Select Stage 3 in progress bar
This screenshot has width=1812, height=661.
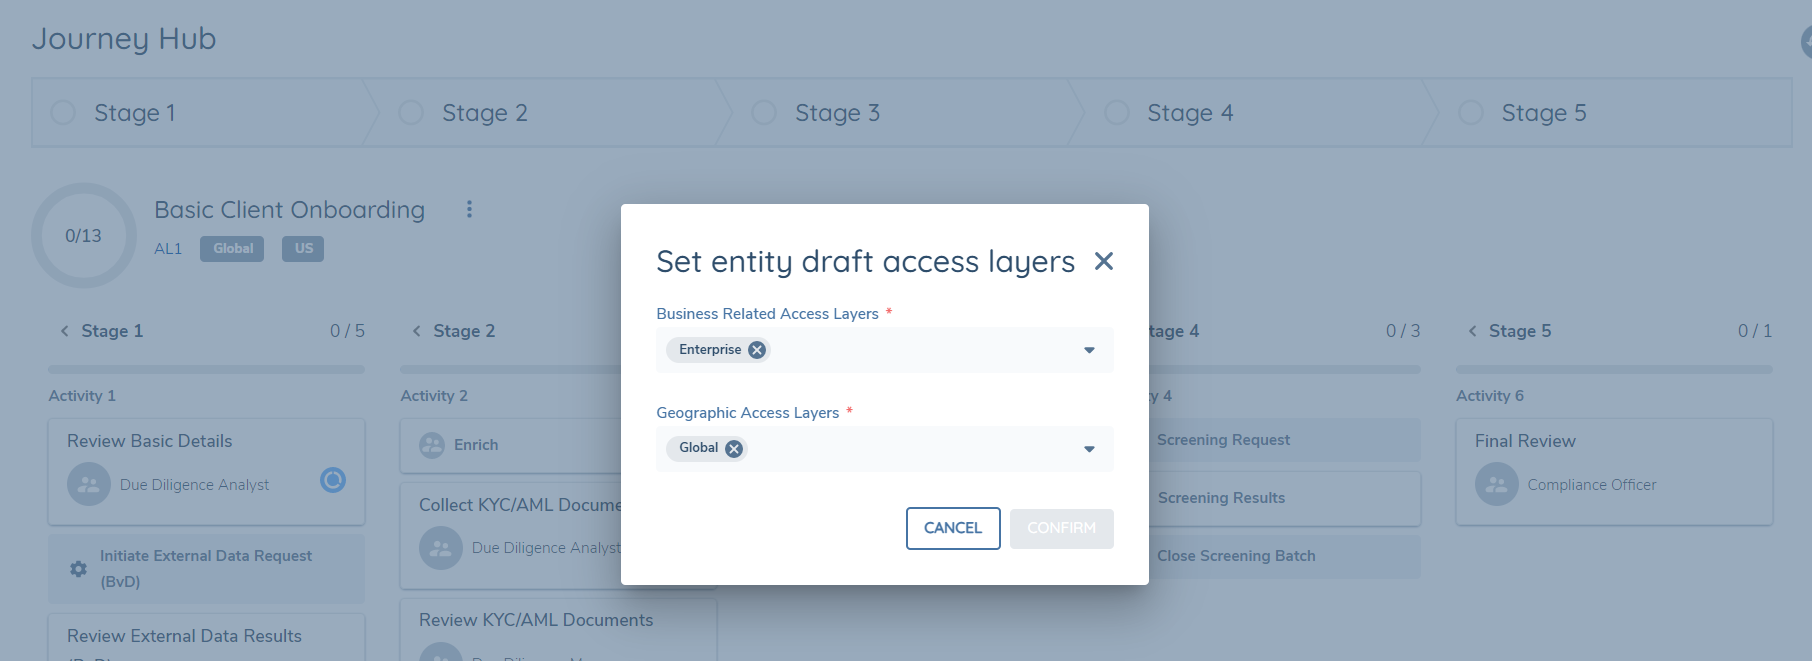point(900,113)
